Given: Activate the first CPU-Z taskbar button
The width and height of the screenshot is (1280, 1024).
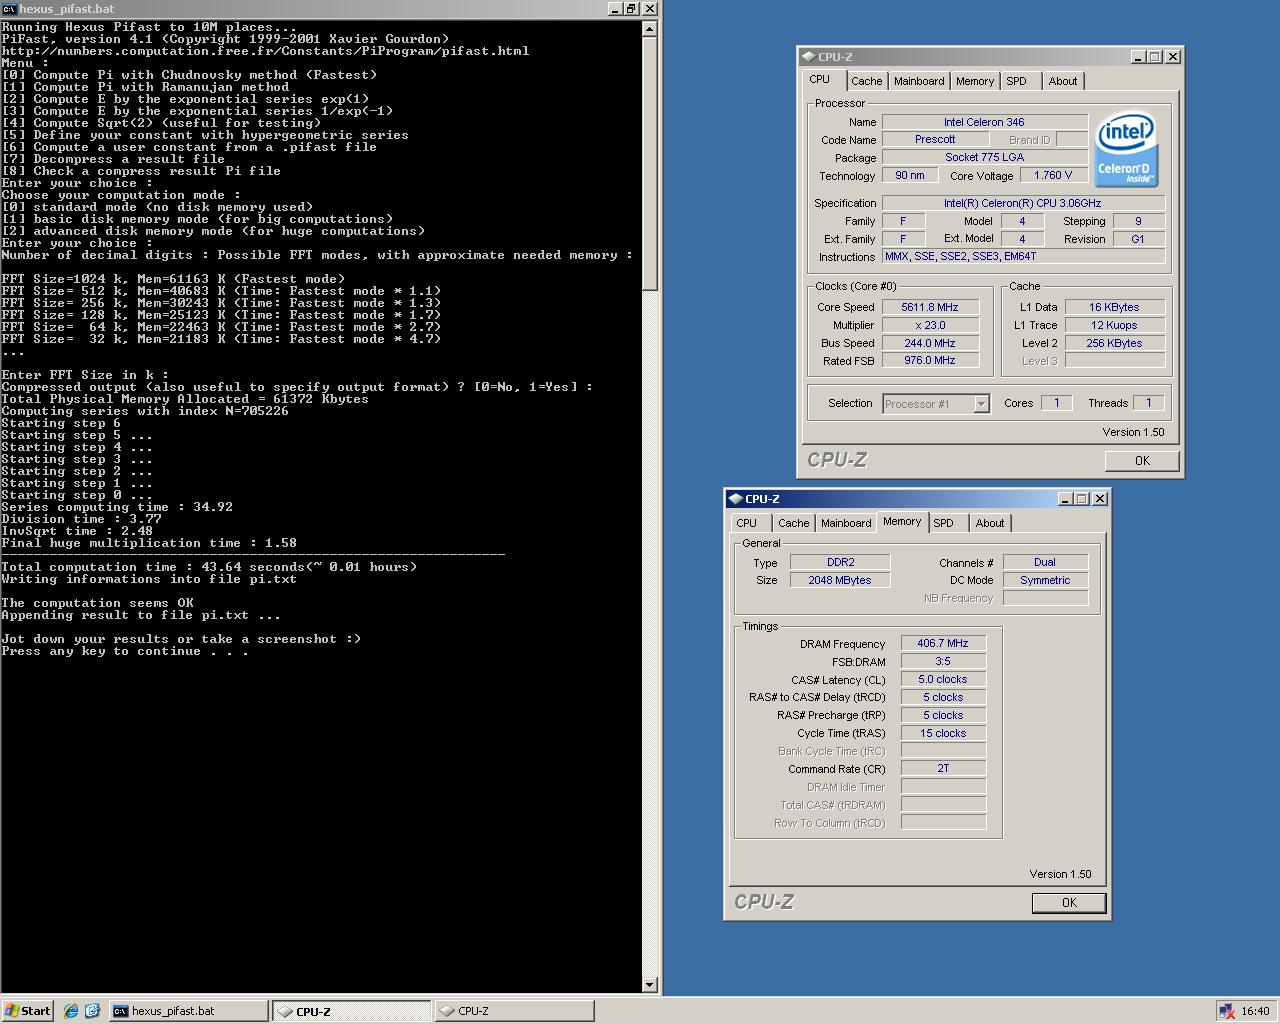Looking at the screenshot, I should pyautogui.click(x=352, y=1011).
